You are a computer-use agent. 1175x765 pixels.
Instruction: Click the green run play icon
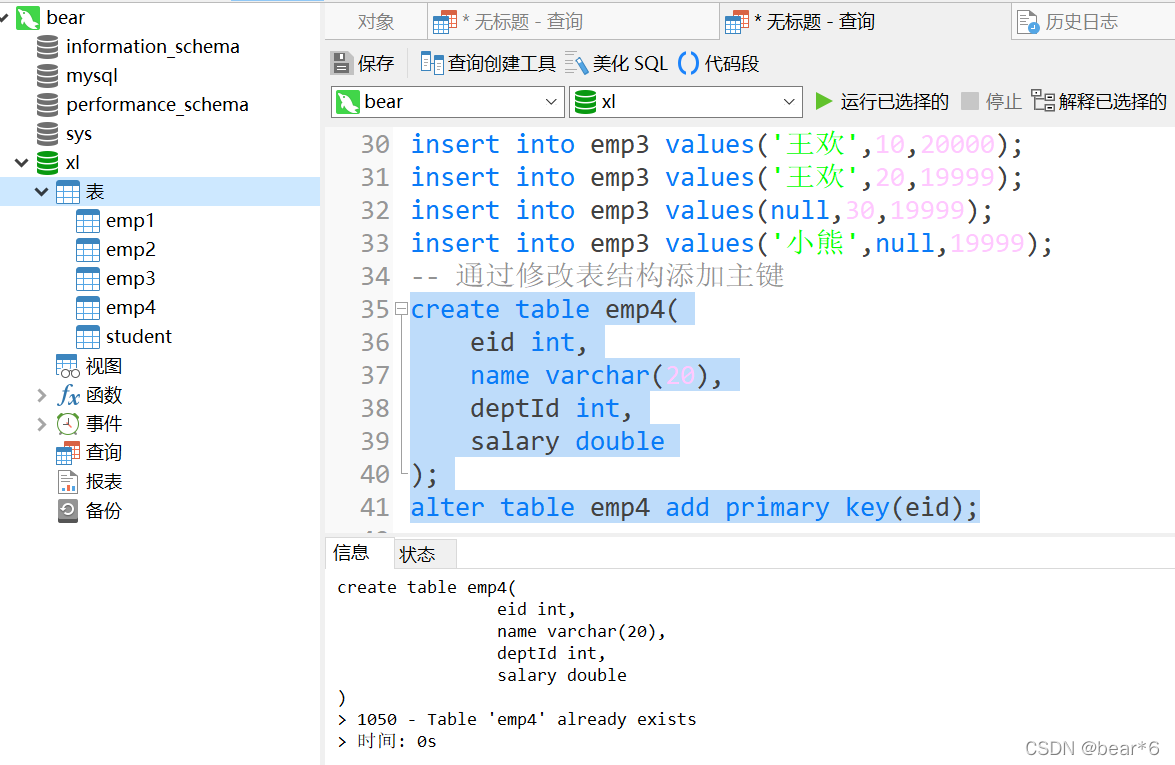[824, 101]
